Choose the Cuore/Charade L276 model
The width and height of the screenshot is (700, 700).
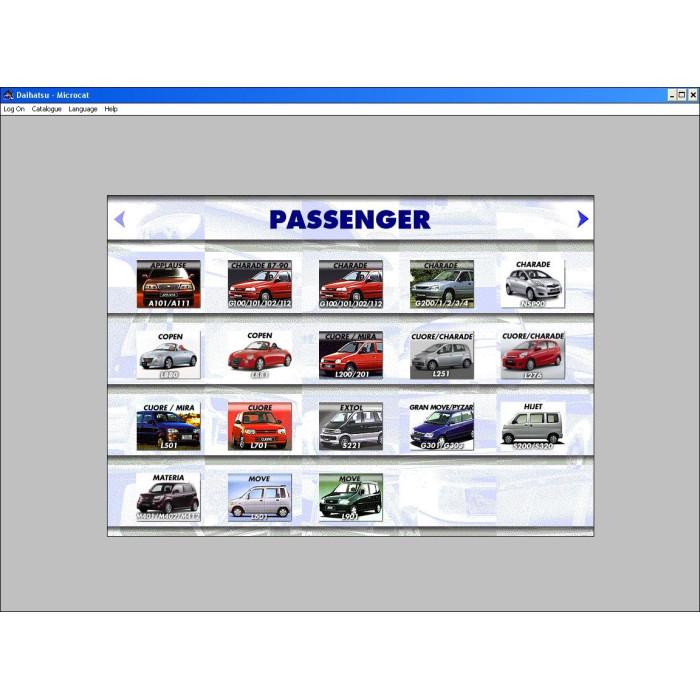533,355
